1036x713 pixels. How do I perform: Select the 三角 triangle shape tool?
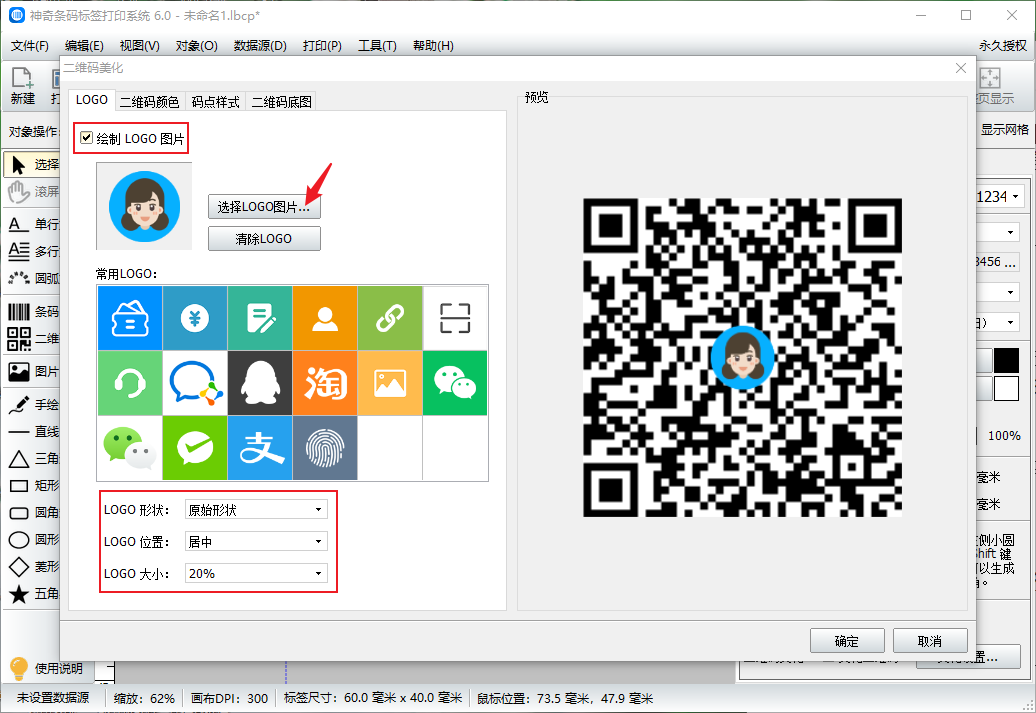click(33, 459)
